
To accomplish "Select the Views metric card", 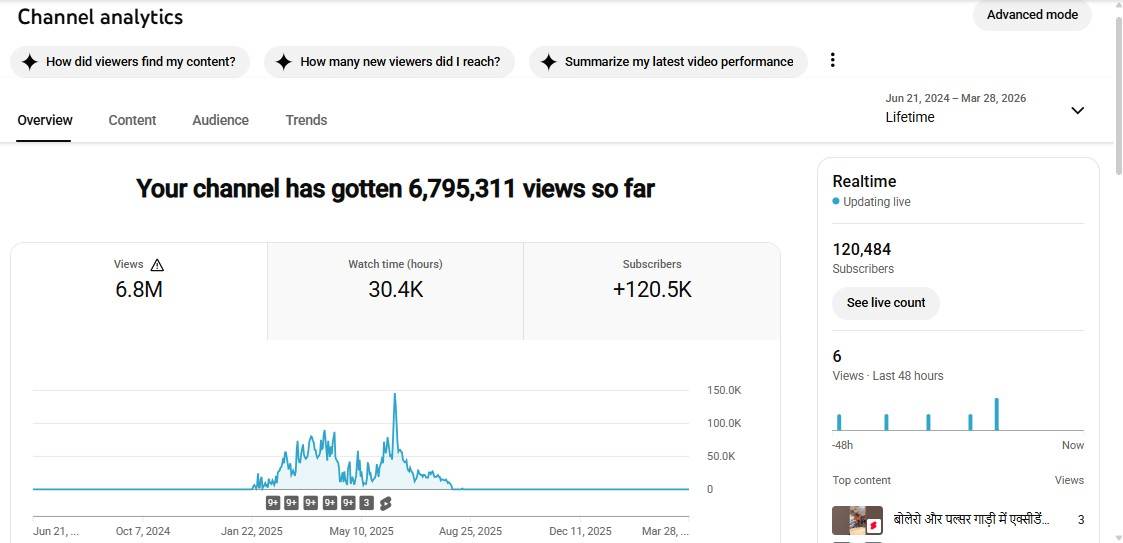I will pos(139,290).
